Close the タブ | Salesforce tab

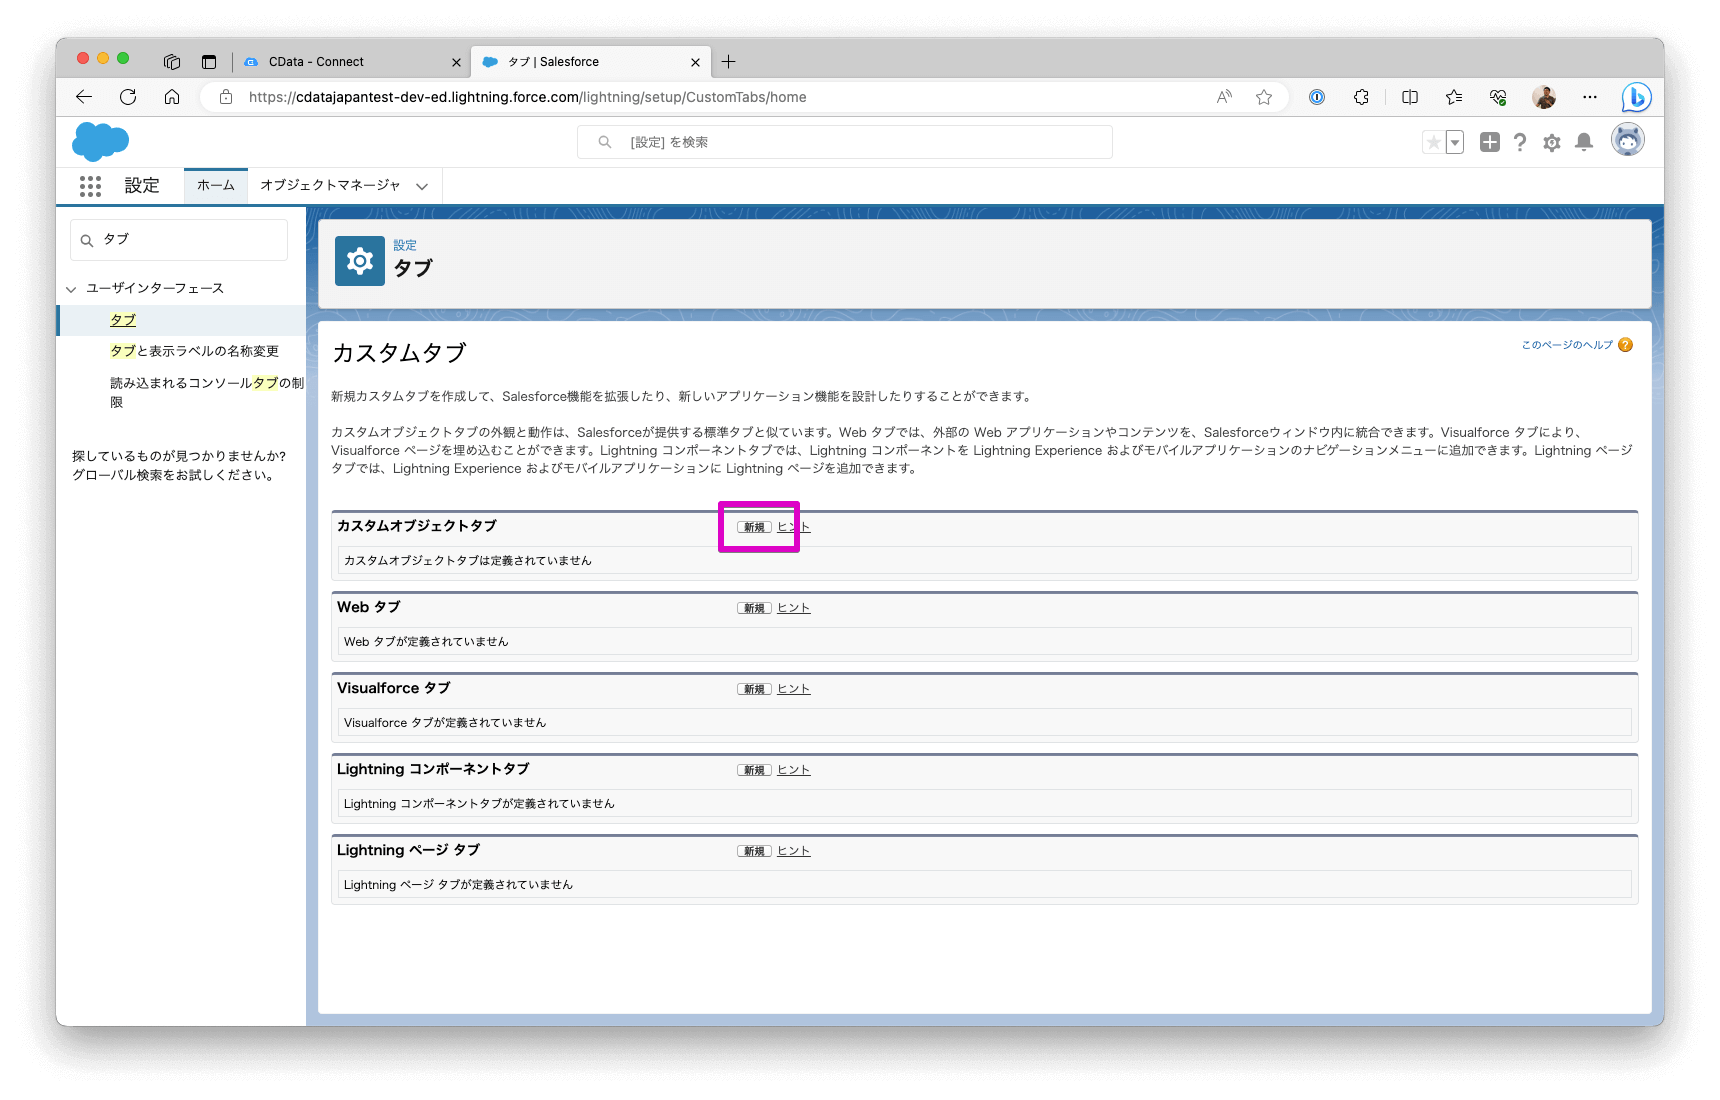tap(695, 62)
